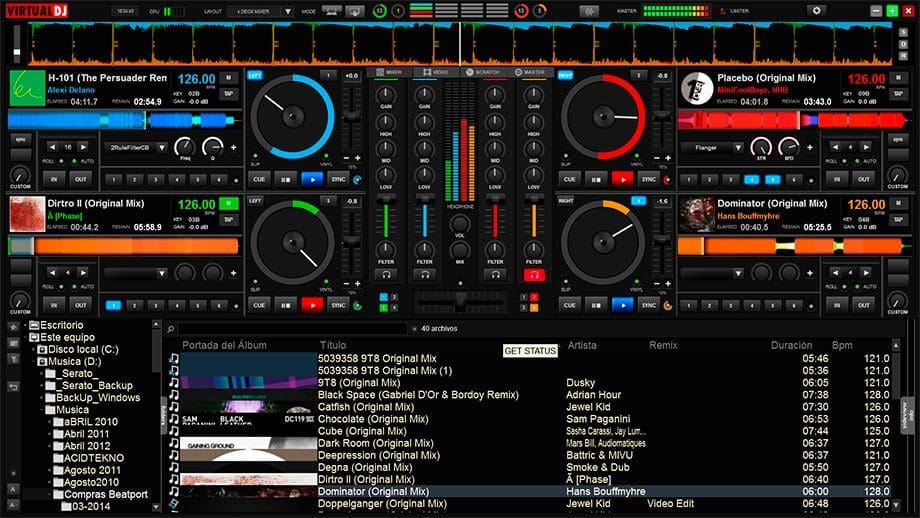Click the GET STATUS button
This screenshot has width=920, height=518.
(530, 351)
